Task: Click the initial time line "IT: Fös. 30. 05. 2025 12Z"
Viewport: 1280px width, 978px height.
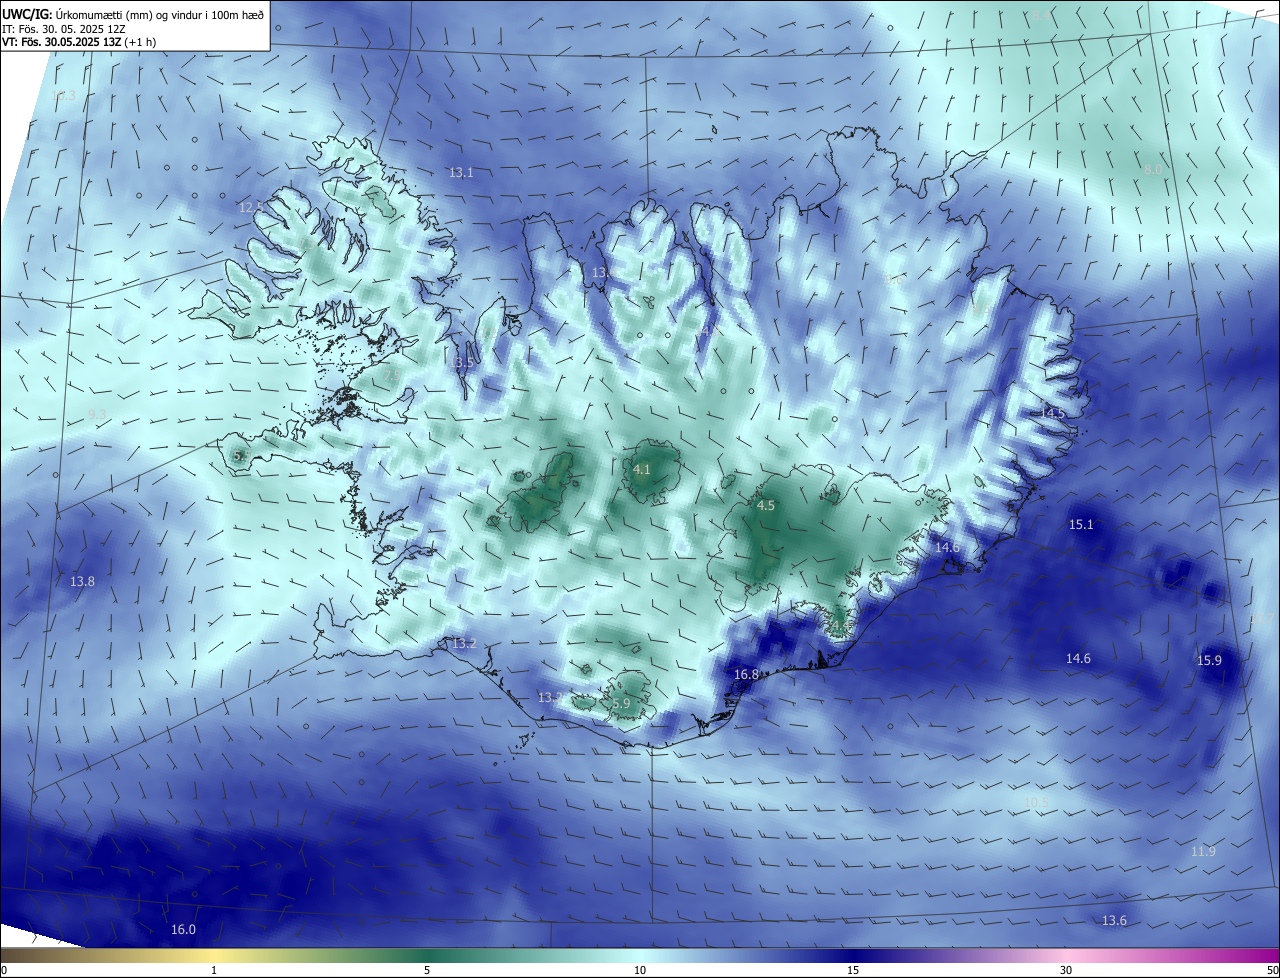Action: (64, 29)
